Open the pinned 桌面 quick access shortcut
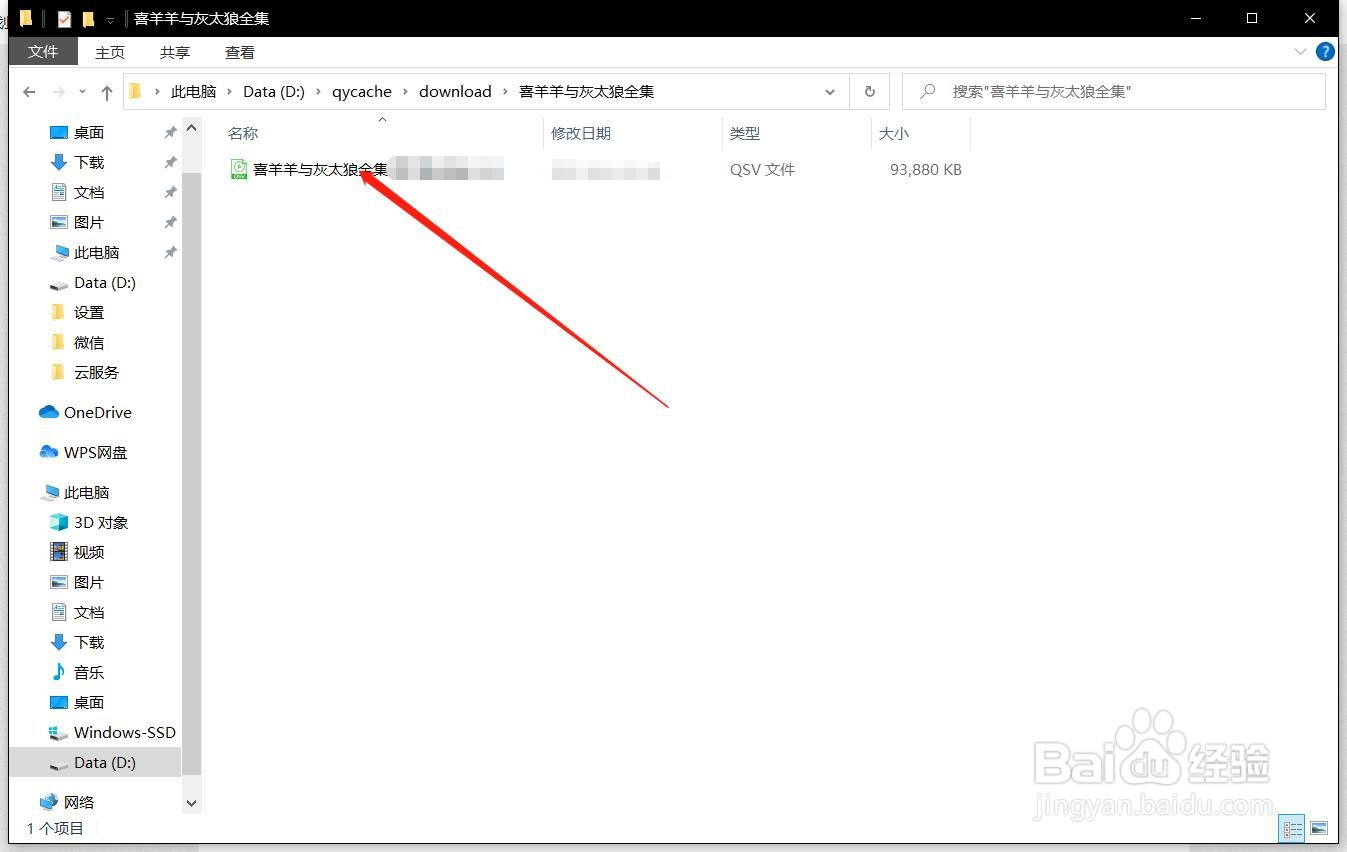 89,132
